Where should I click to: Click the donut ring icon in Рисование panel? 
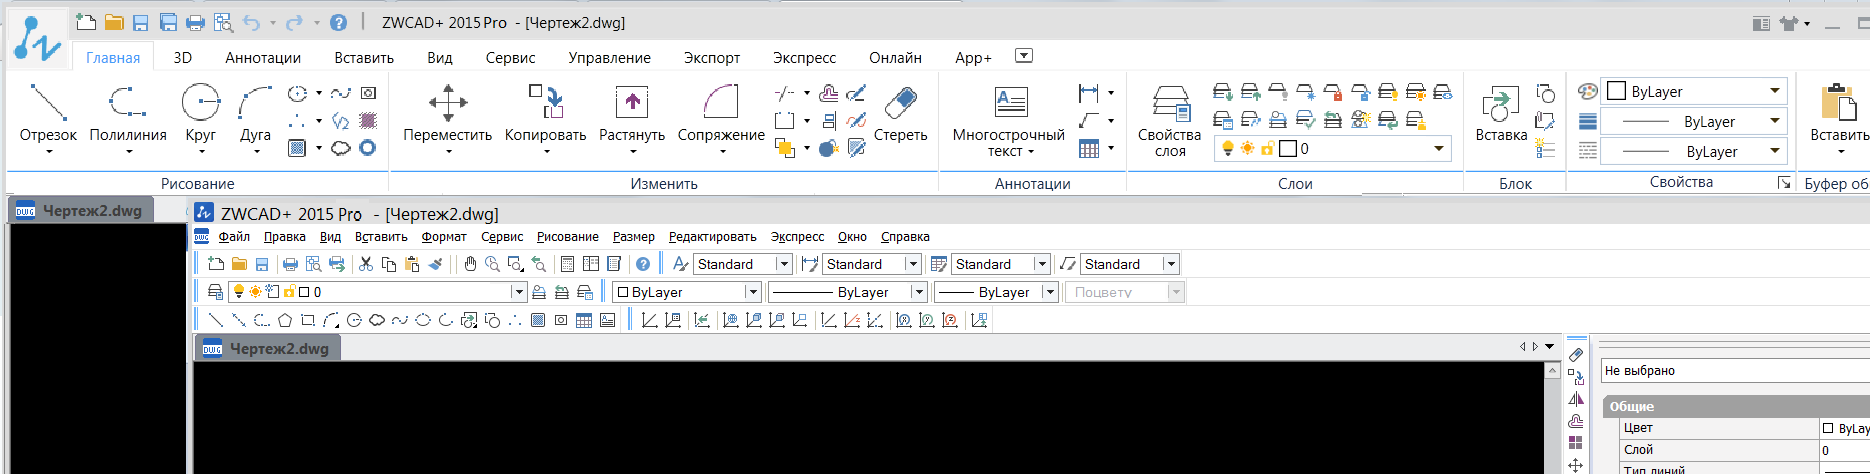[x=368, y=148]
